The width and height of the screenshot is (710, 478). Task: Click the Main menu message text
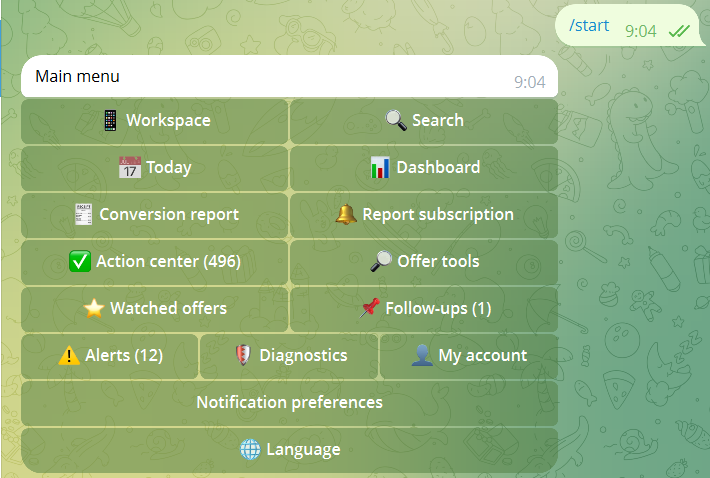(x=77, y=76)
